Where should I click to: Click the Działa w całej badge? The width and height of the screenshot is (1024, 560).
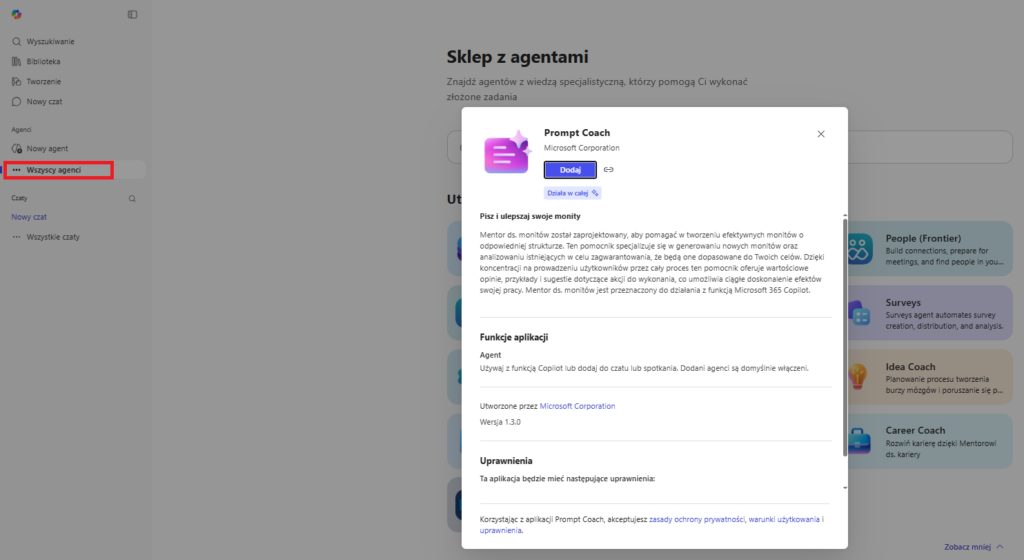pyautogui.click(x=573, y=193)
